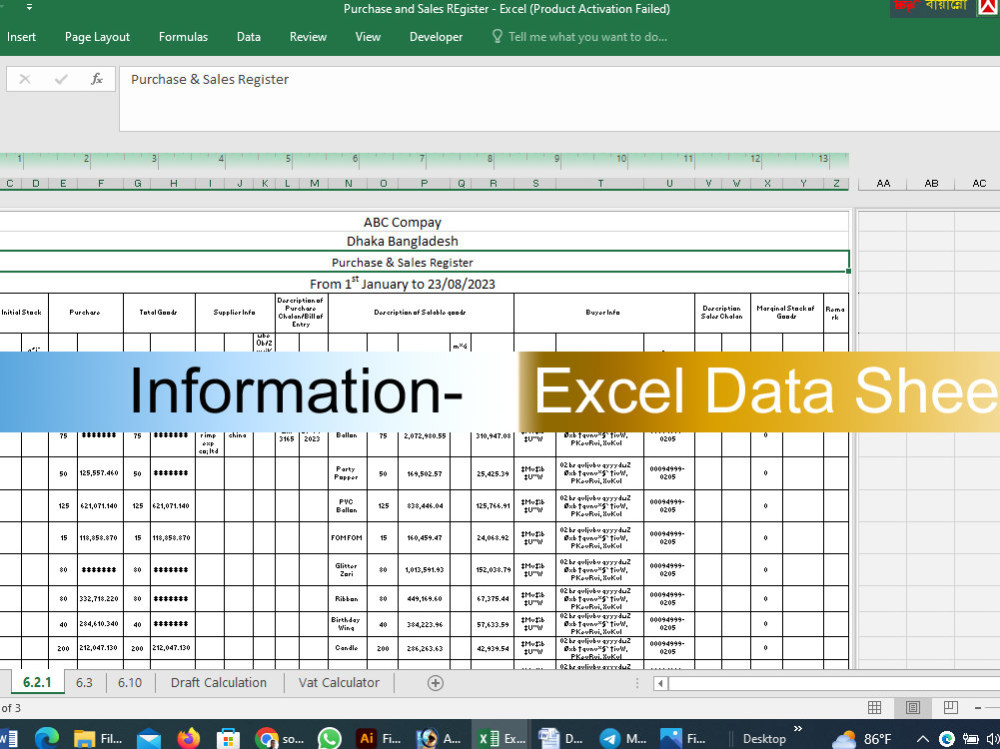1000x749 pixels.
Task: Click the battery tray icon
Action: click(x=970, y=739)
